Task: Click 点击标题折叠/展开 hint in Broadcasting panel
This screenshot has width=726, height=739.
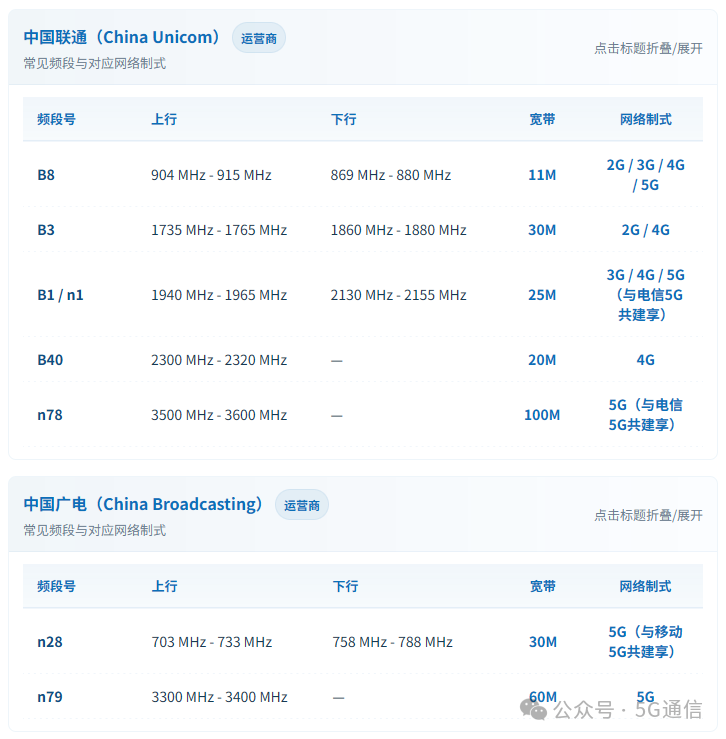Action: click(648, 515)
